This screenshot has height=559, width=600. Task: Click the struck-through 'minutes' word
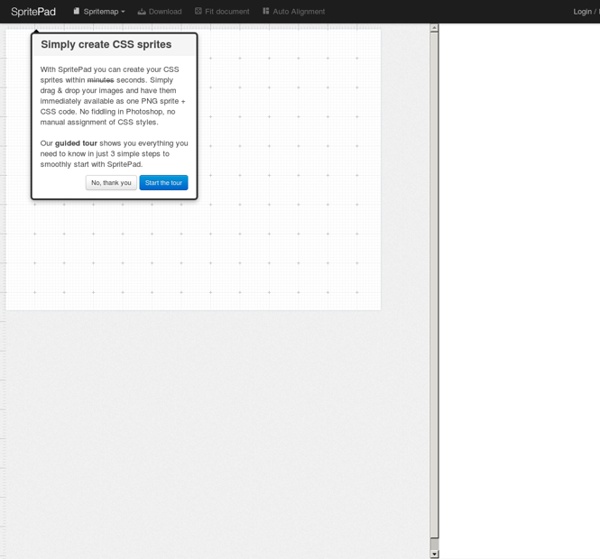(101, 80)
